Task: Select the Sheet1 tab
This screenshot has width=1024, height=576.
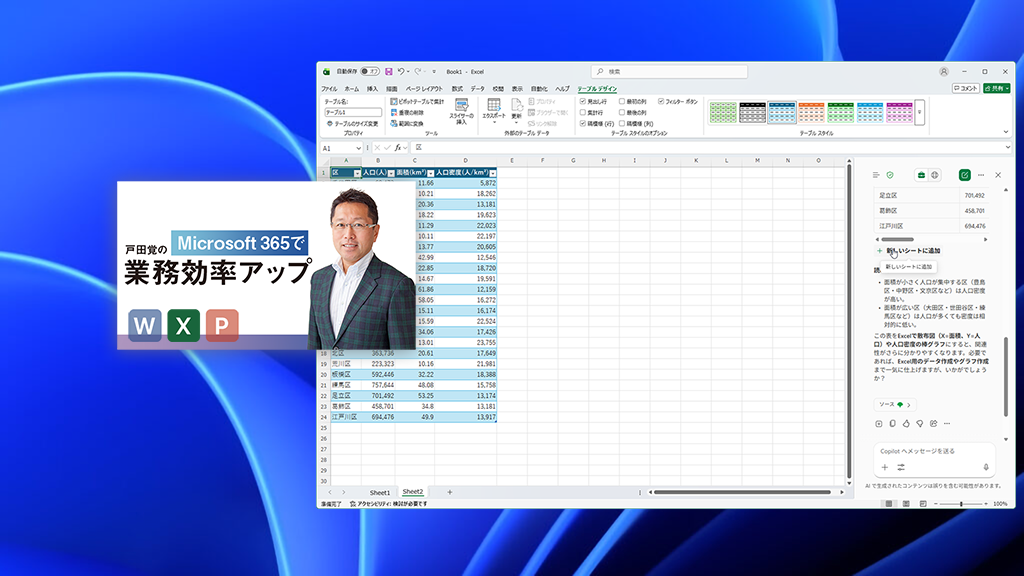Action: click(x=378, y=492)
